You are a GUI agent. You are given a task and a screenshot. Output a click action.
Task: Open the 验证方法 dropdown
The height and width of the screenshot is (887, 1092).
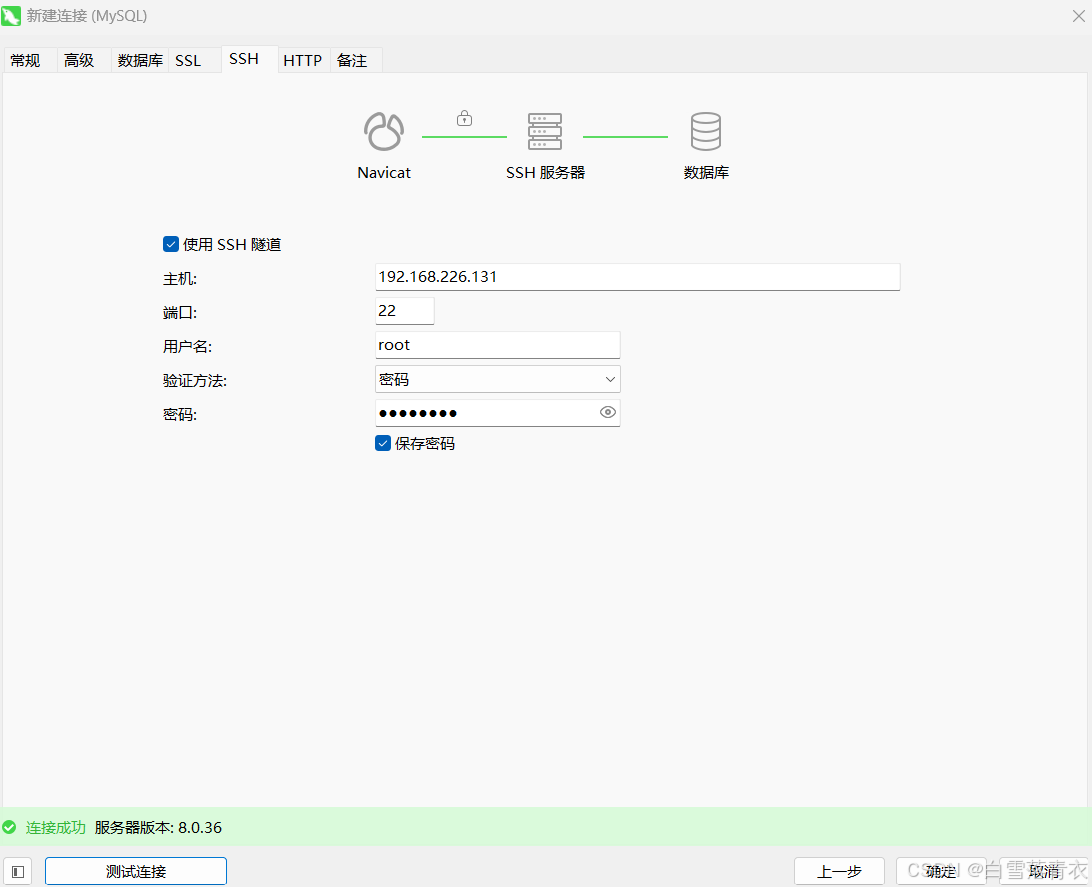(497, 379)
